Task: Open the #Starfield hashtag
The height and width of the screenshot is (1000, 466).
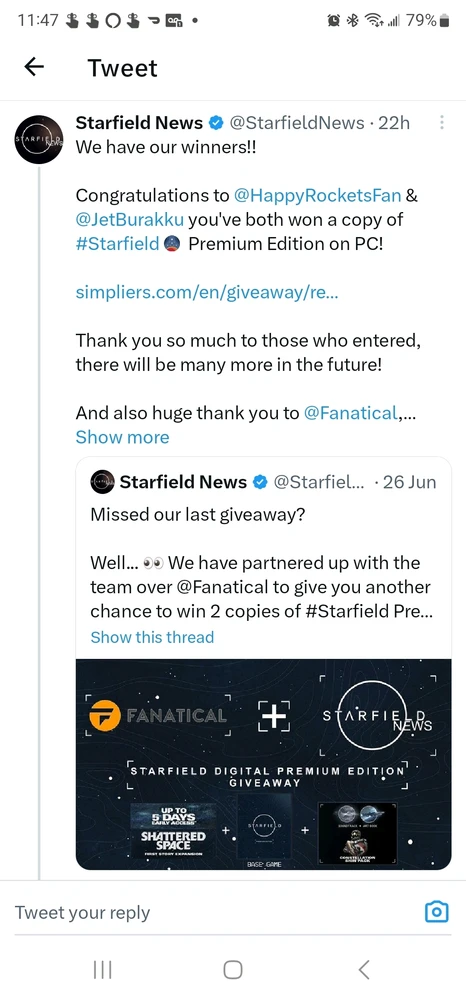Action: point(117,244)
